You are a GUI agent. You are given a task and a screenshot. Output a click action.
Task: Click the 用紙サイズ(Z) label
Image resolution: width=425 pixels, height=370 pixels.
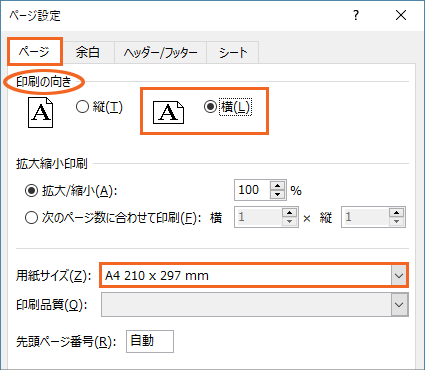pyautogui.click(x=53, y=276)
